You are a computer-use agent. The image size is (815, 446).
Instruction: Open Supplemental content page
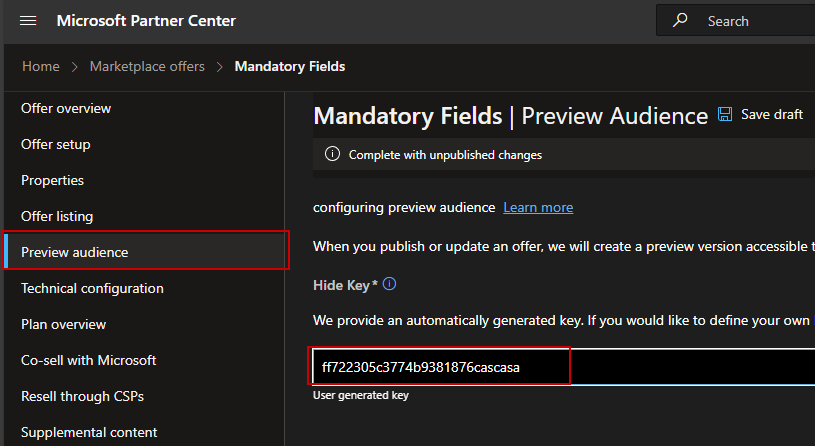click(89, 432)
